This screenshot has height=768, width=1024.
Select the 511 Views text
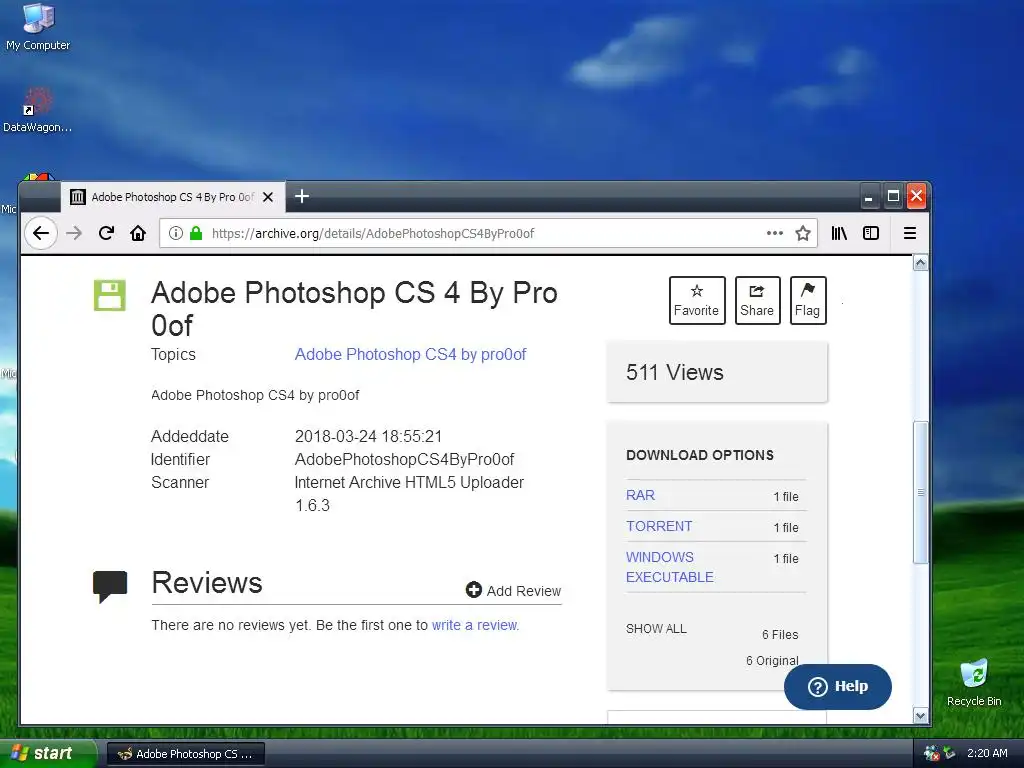pos(675,372)
